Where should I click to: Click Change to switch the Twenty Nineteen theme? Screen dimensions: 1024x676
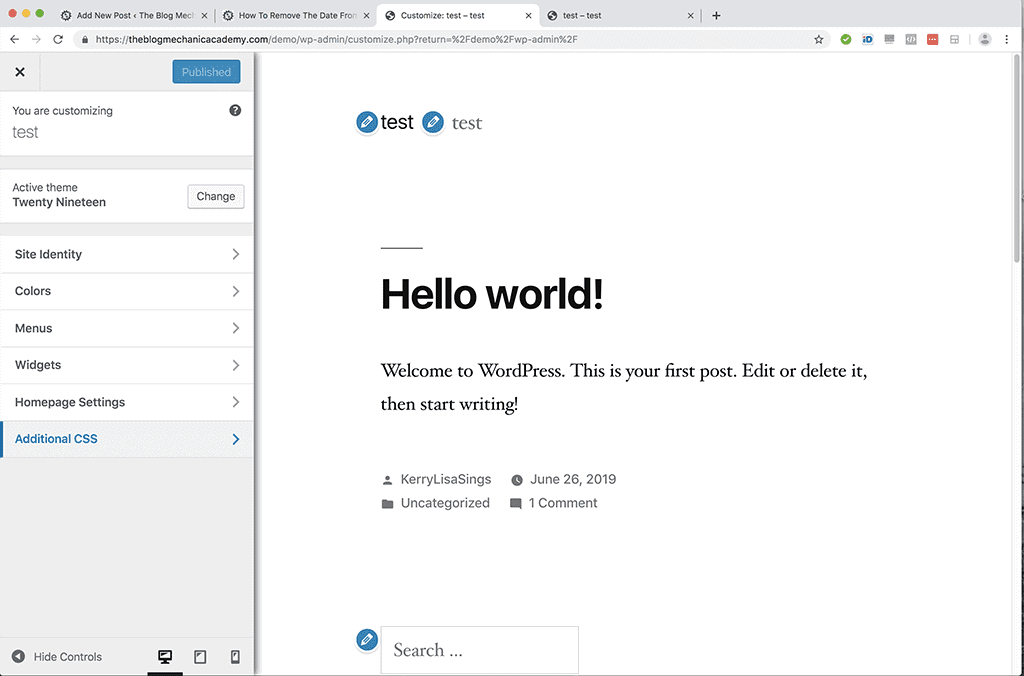point(215,196)
